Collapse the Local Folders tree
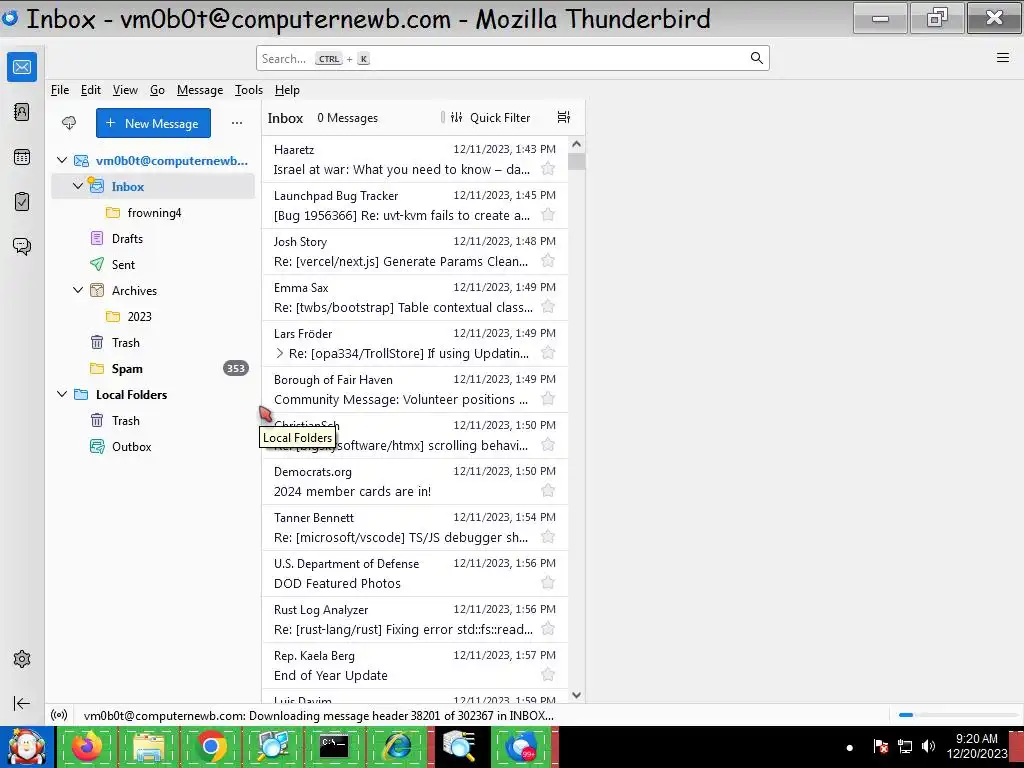The height and width of the screenshot is (768, 1024). coord(62,394)
